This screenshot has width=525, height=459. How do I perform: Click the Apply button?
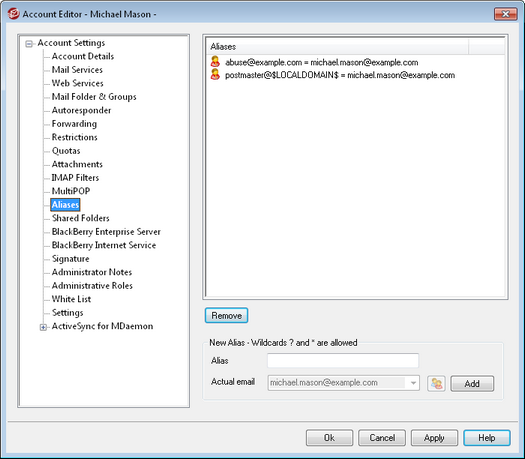[x=434, y=438]
